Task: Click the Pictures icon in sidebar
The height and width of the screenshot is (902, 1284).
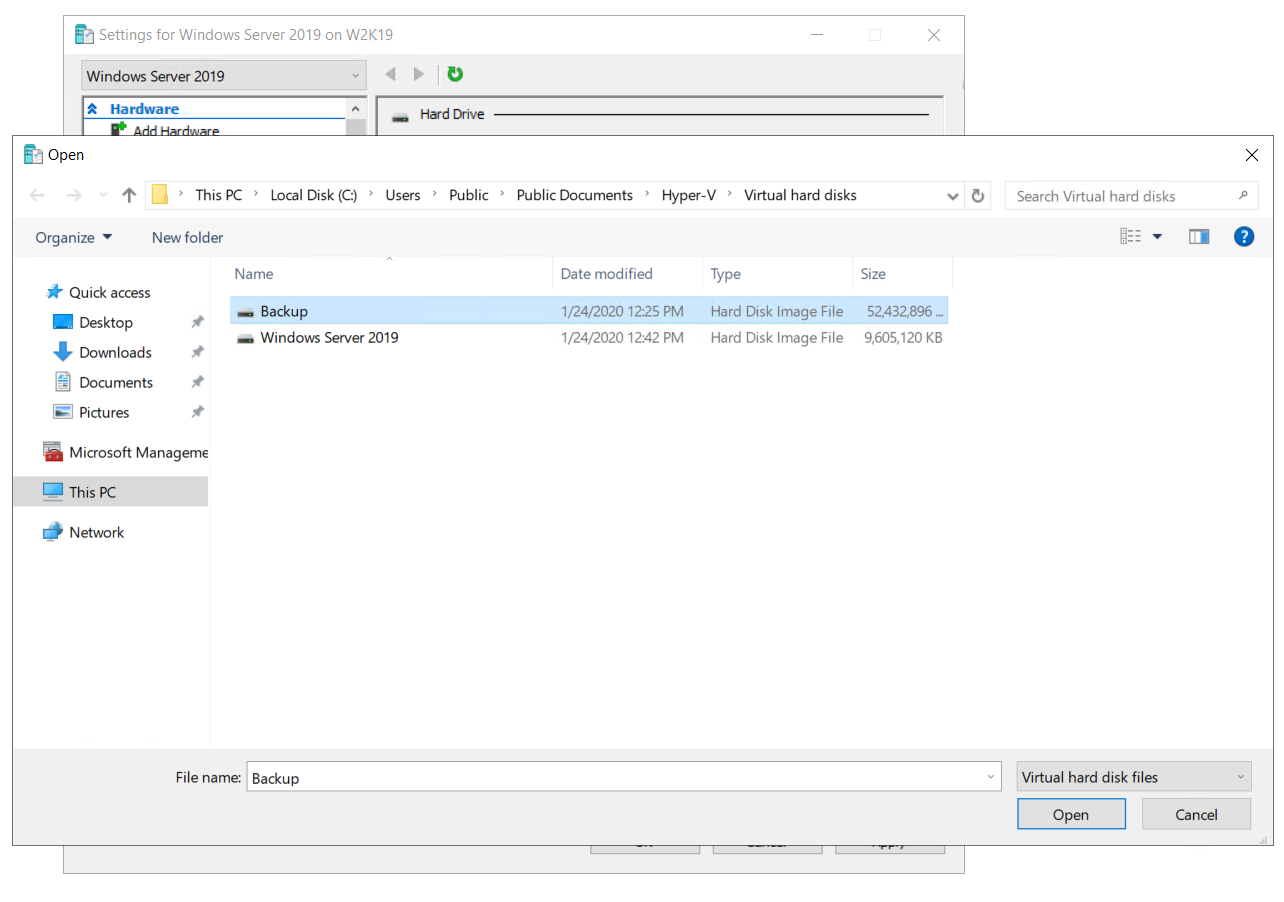Action: pos(63,412)
